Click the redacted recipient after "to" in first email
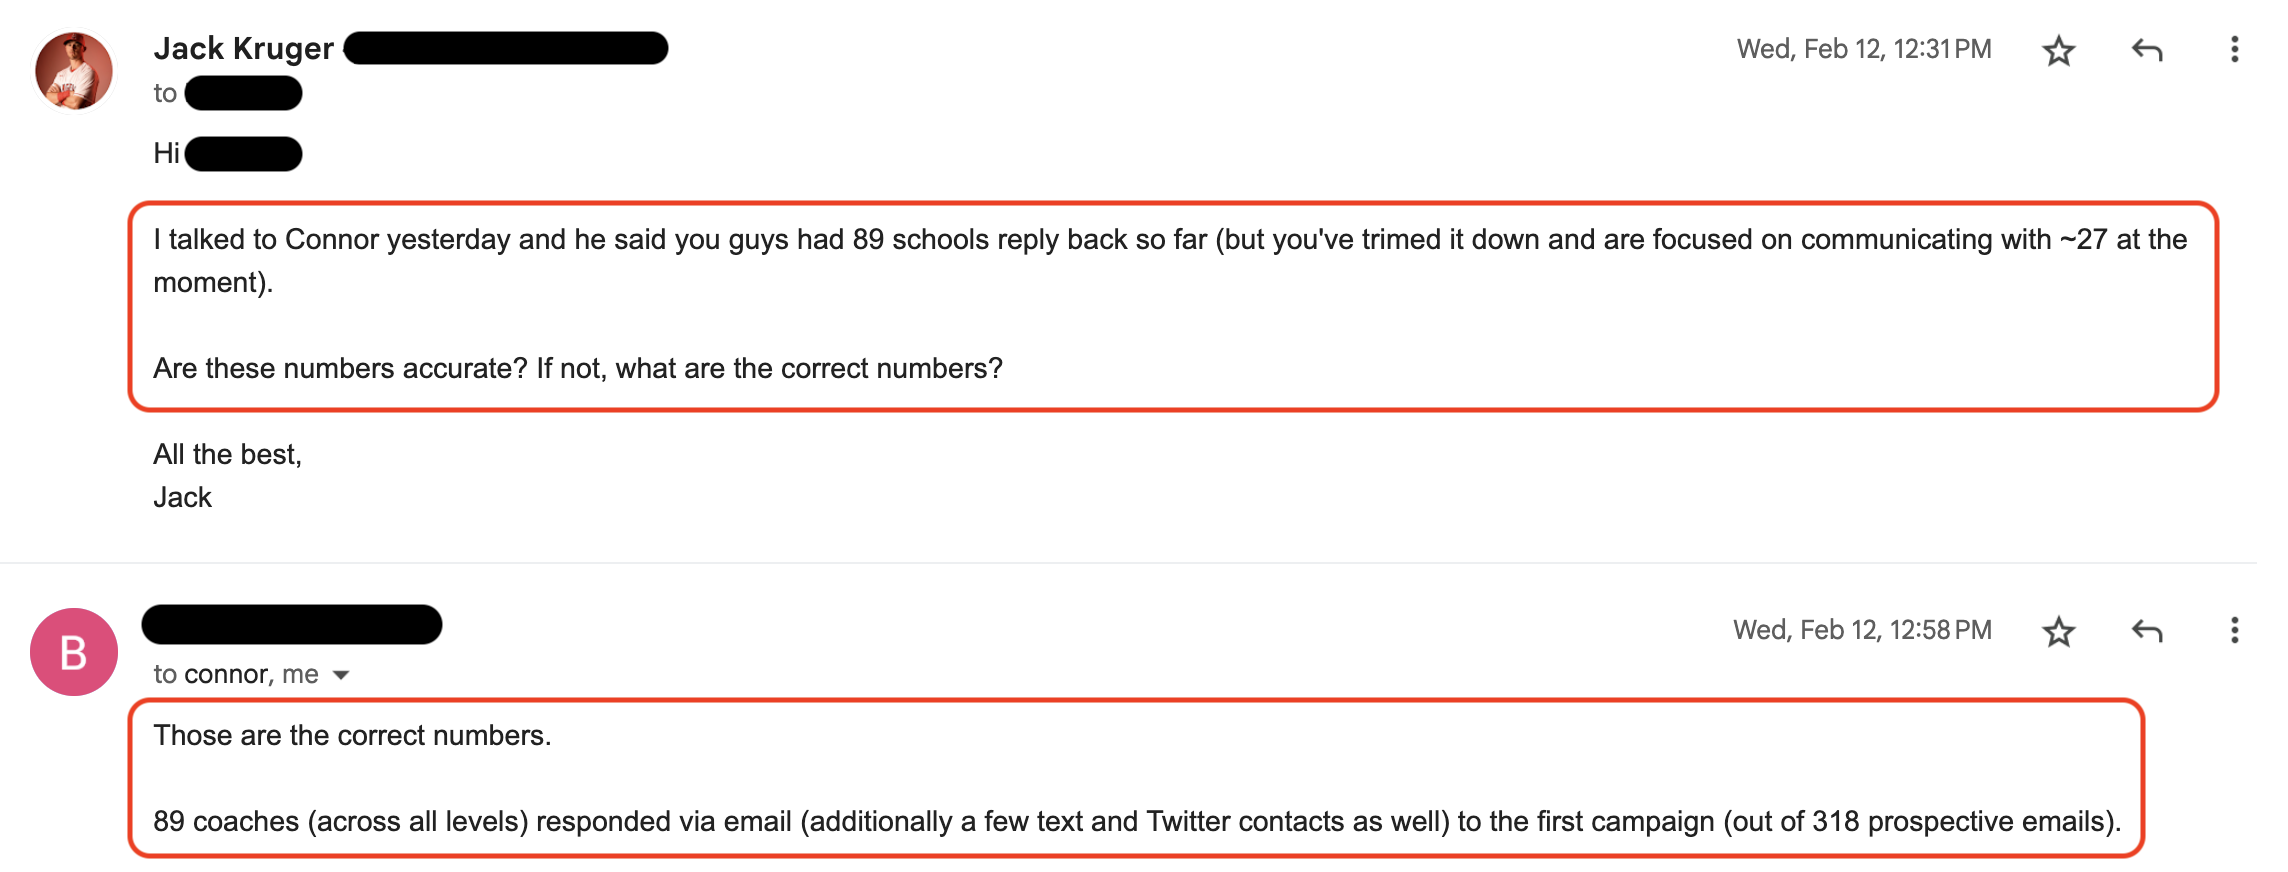Image resolution: width=2288 pixels, height=872 pixels. click(243, 94)
